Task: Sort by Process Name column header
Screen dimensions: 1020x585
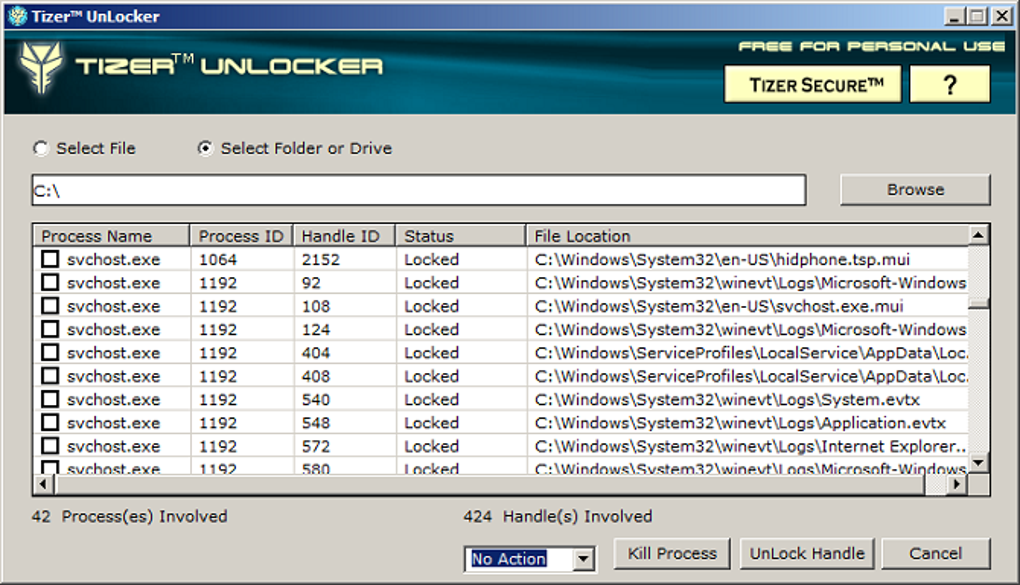Action: 111,236
